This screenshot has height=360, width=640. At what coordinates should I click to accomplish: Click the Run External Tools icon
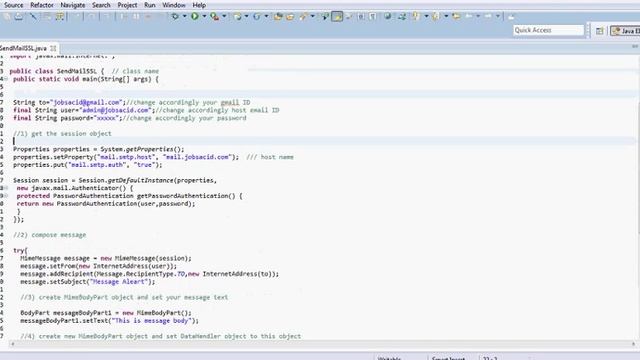click(x=214, y=16)
